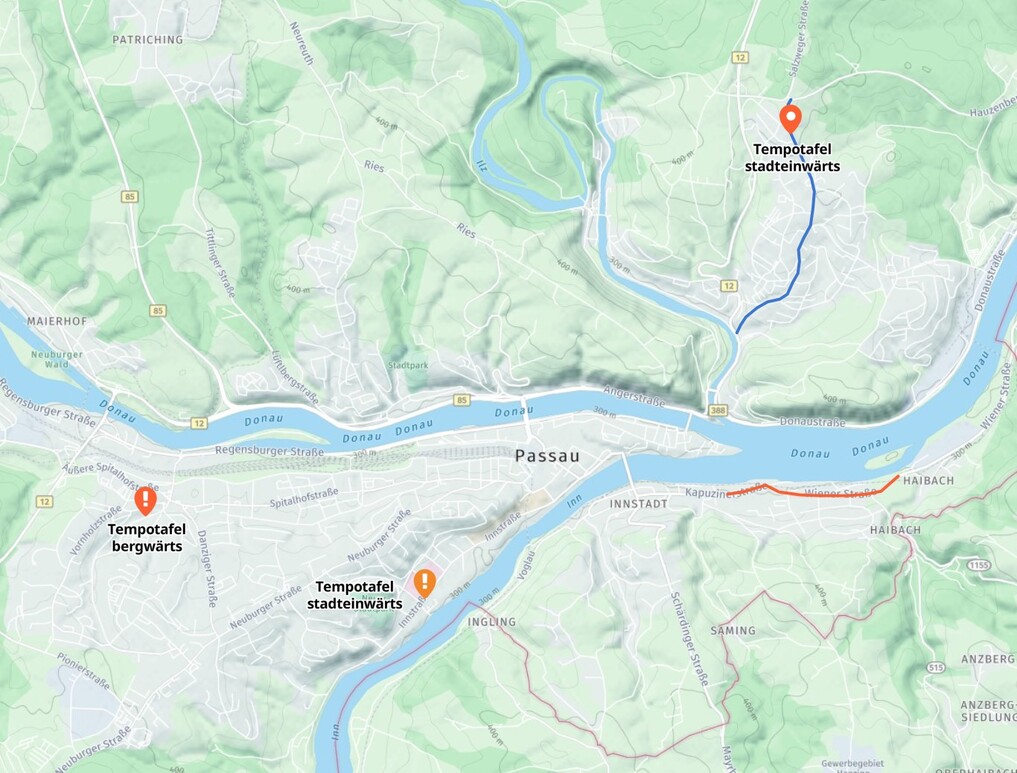This screenshot has width=1017, height=773.
Task: Click the red Tempotafel bergwärts exclamation marker
Action: (x=145, y=500)
